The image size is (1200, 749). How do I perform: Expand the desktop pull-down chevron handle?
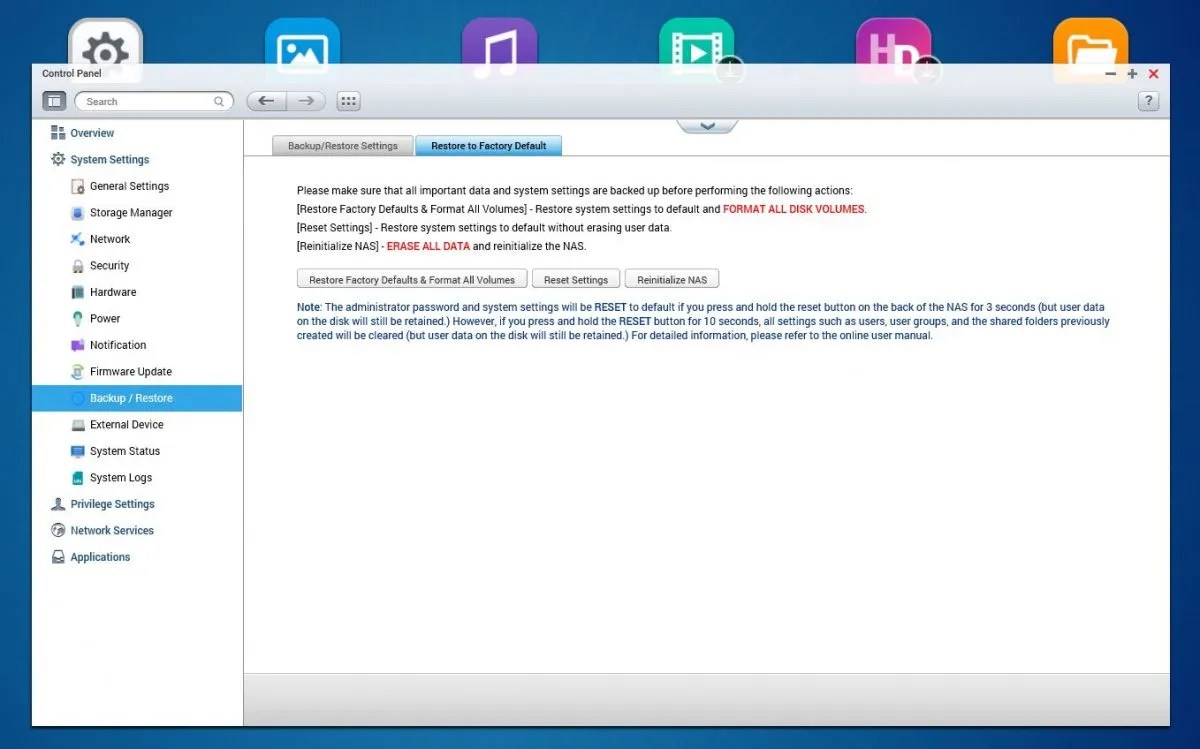coord(707,126)
